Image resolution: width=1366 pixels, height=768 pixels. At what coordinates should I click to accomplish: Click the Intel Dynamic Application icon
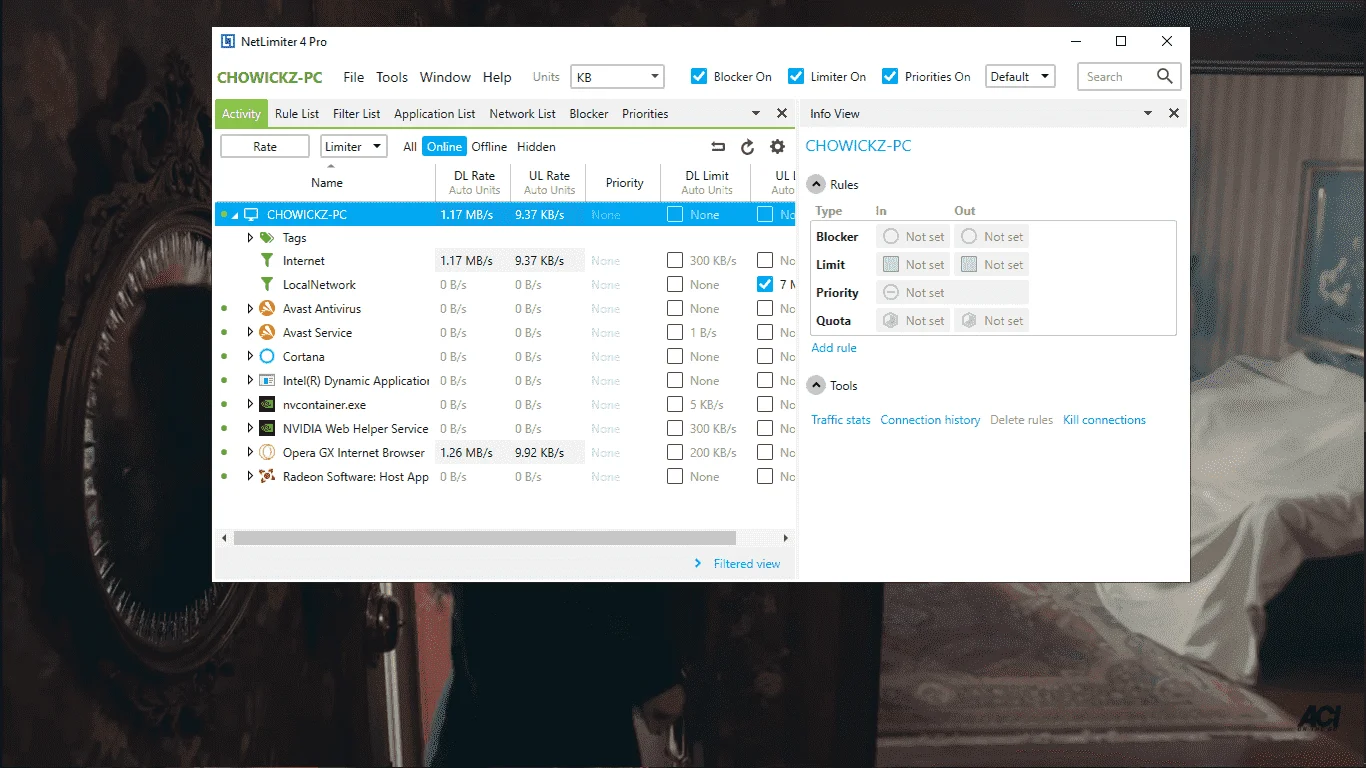coord(267,381)
